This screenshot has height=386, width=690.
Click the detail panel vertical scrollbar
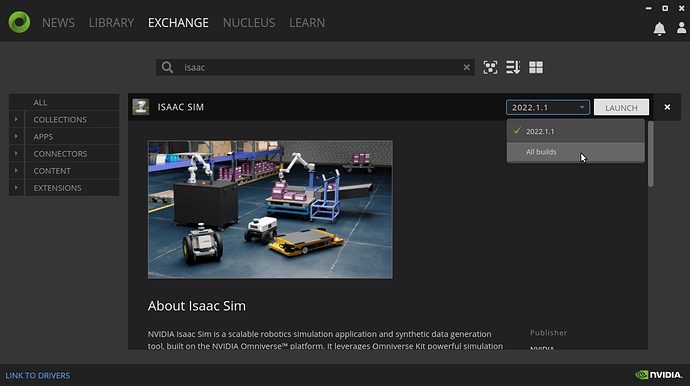[651, 154]
